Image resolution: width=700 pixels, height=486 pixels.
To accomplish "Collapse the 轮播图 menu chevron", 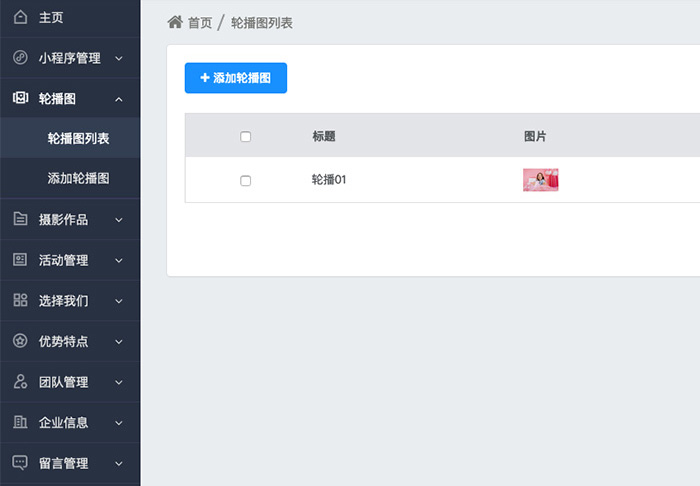I will click(x=119, y=99).
